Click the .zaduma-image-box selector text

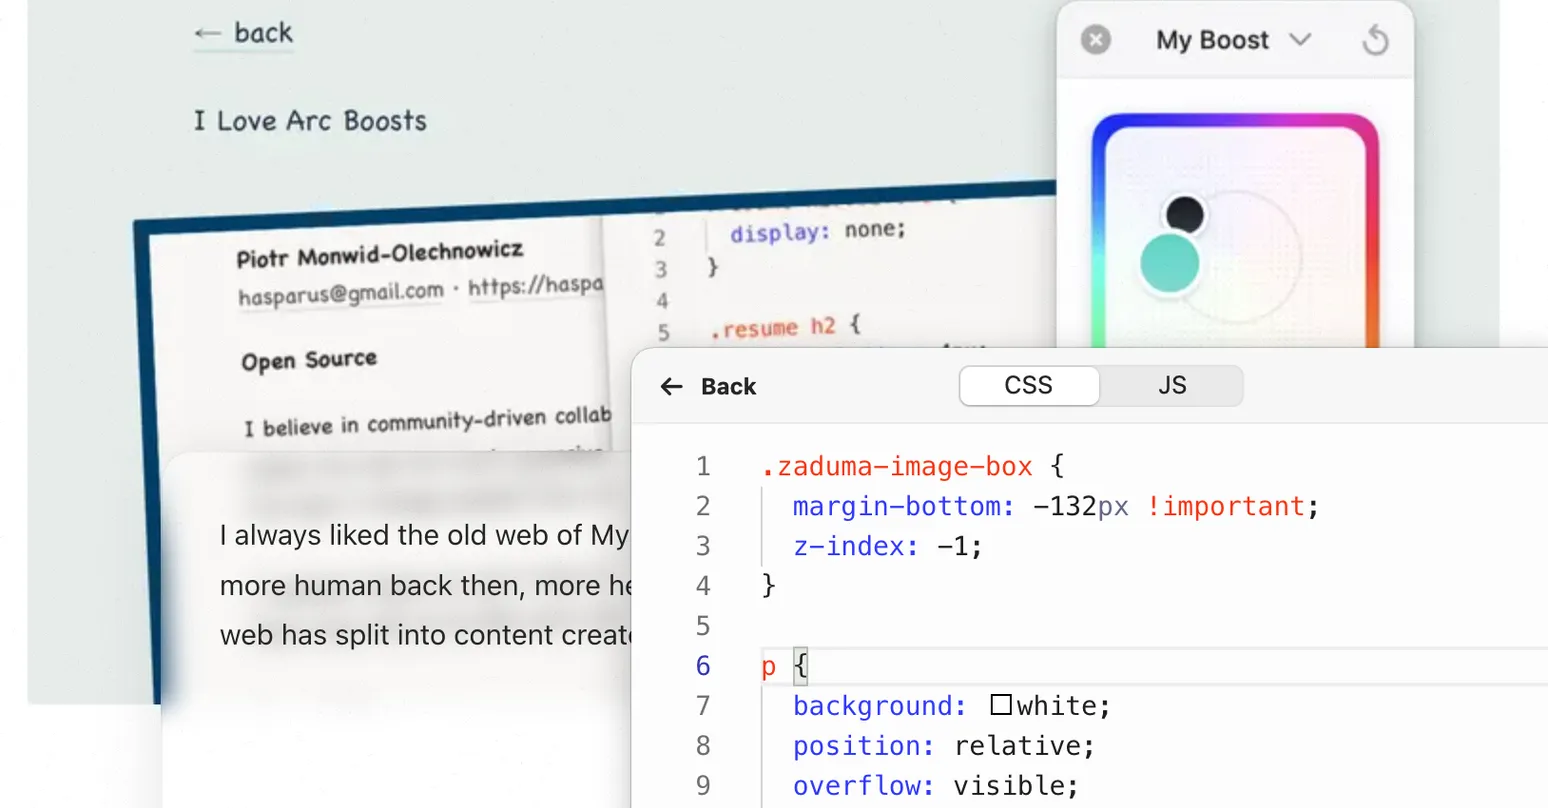click(x=896, y=466)
